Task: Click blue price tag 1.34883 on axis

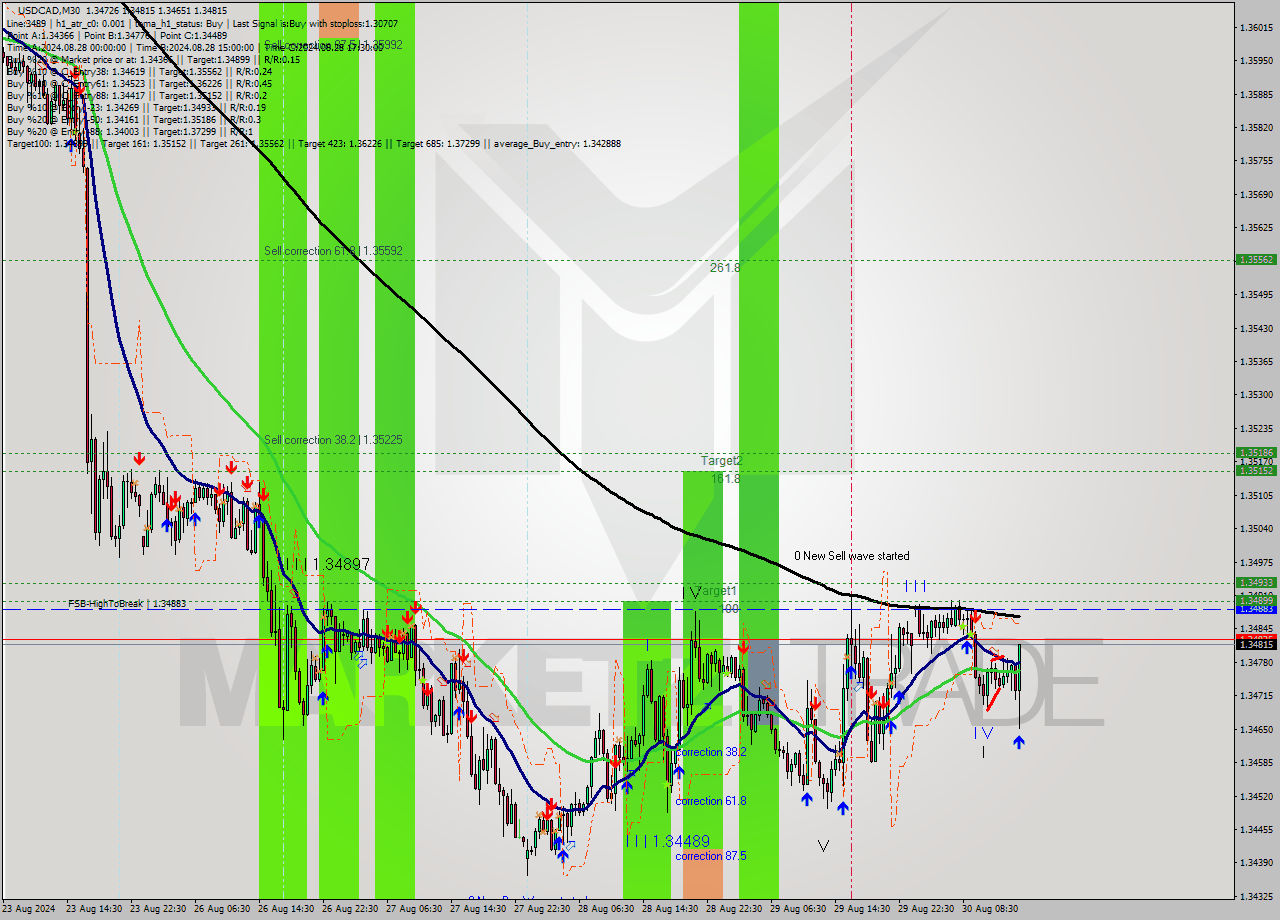Action: click(x=1256, y=608)
